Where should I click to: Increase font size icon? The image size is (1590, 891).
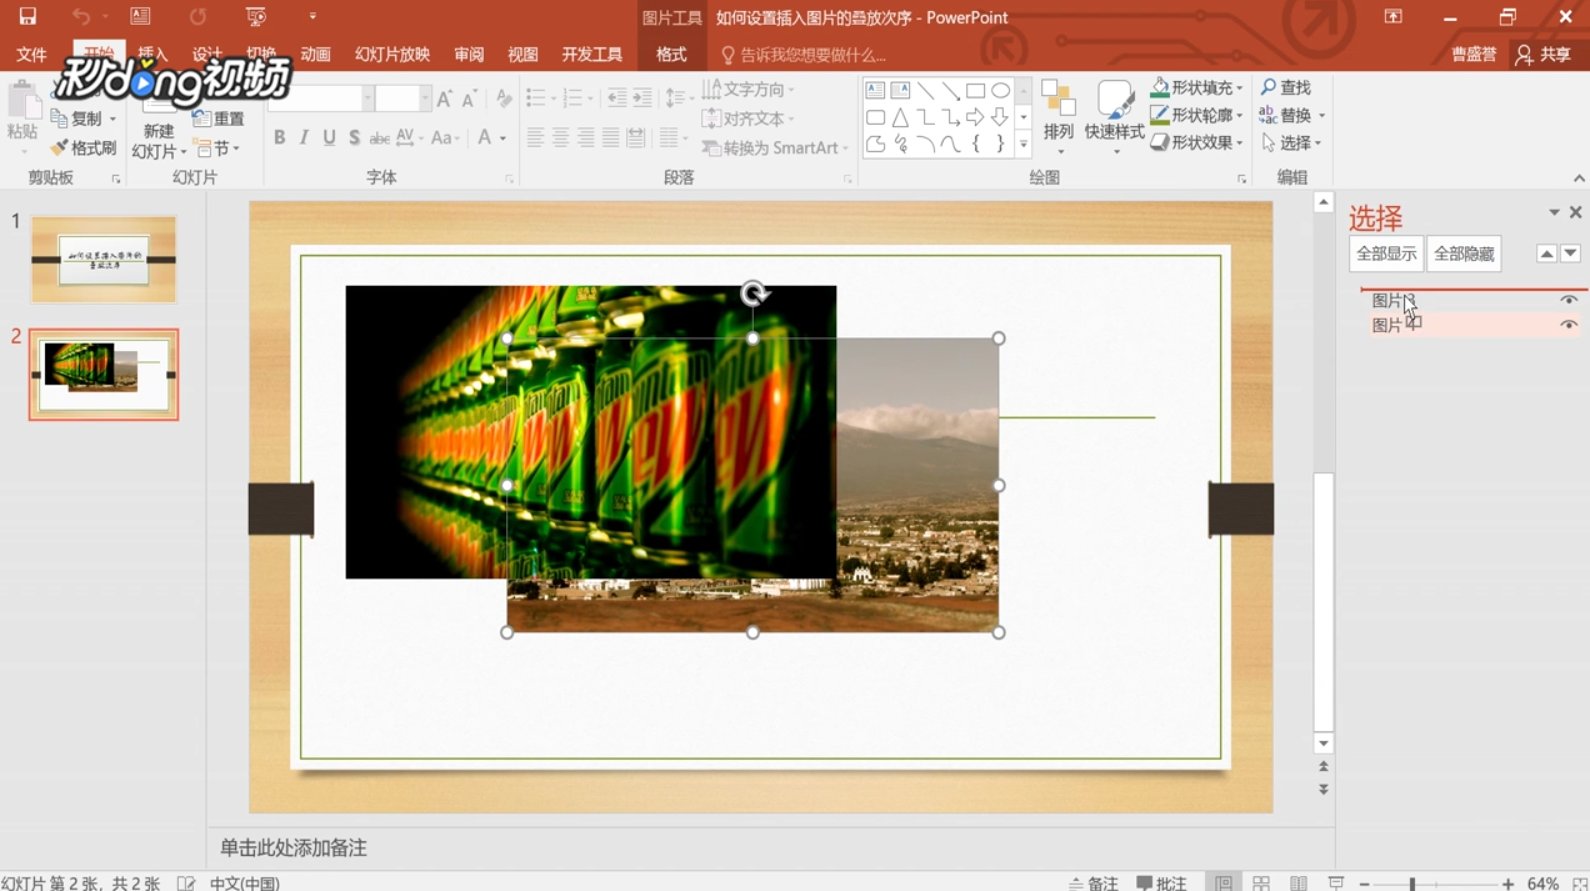(444, 98)
